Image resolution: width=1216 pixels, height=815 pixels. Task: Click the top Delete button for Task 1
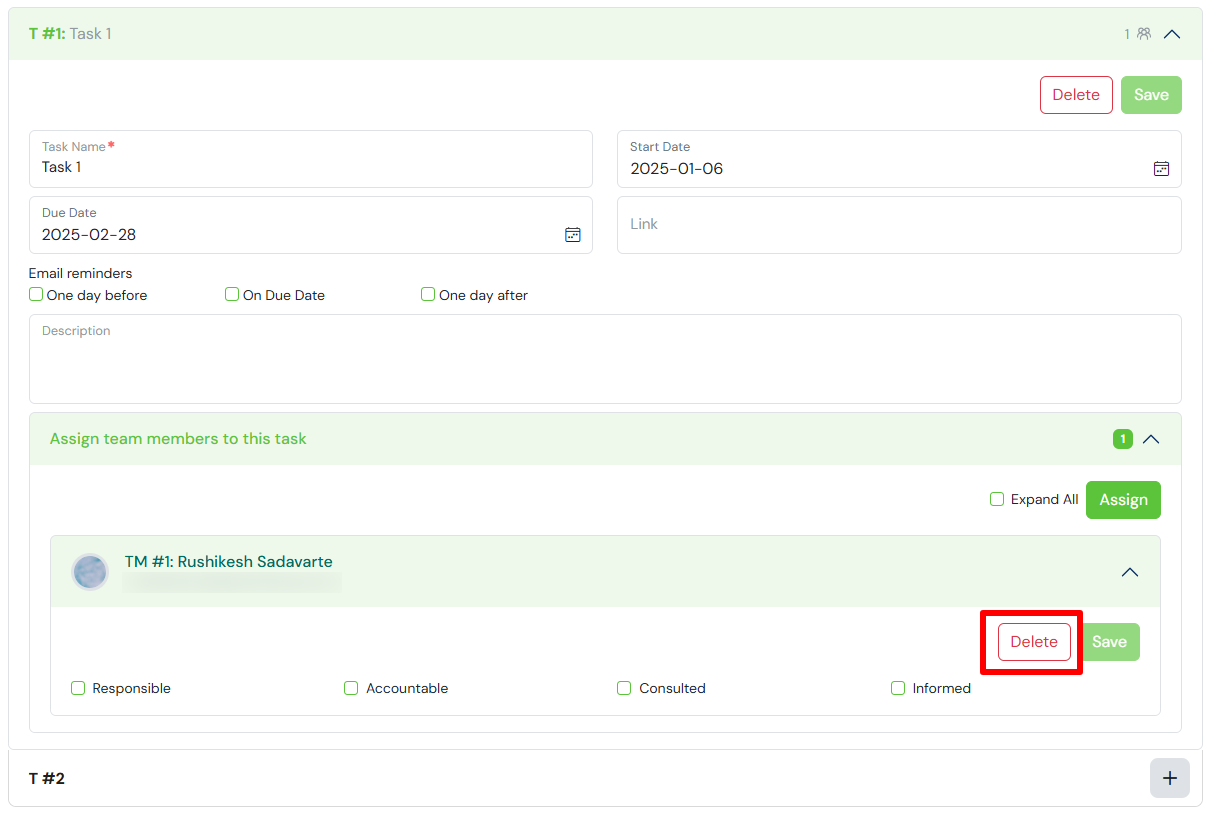tap(1076, 95)
